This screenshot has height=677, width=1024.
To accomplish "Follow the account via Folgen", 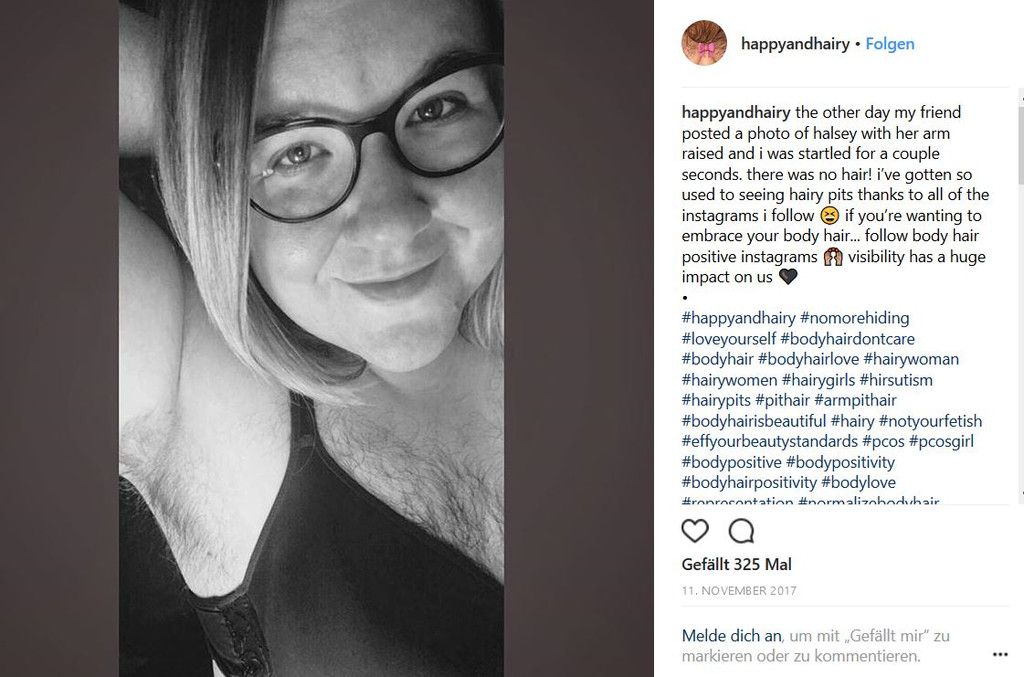I will coord(889,44).
